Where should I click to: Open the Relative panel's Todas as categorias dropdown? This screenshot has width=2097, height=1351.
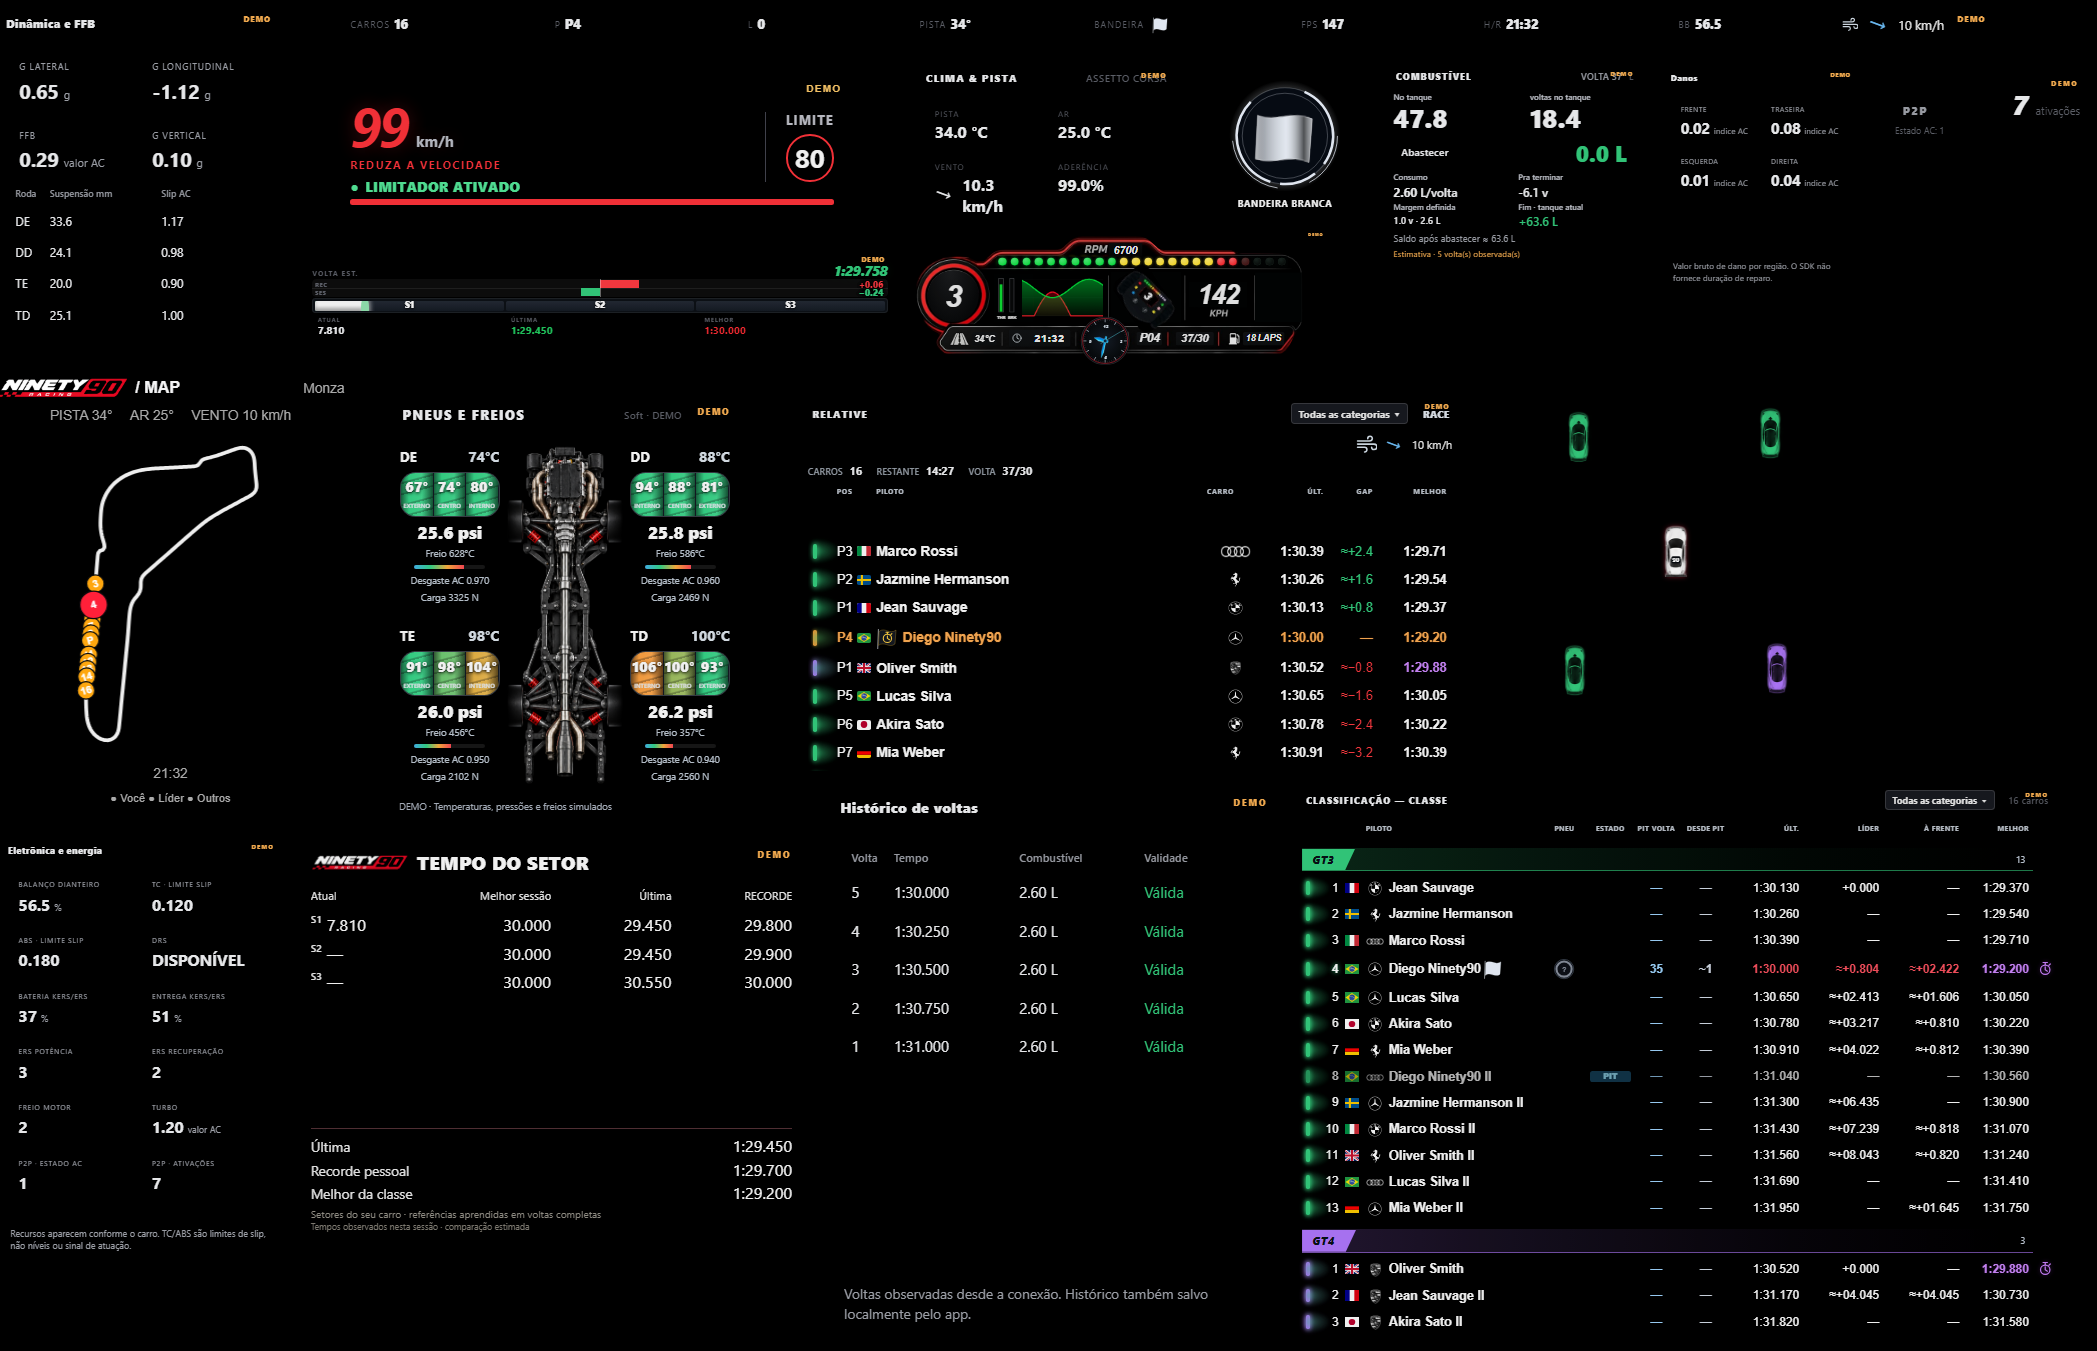[1348, 414]
